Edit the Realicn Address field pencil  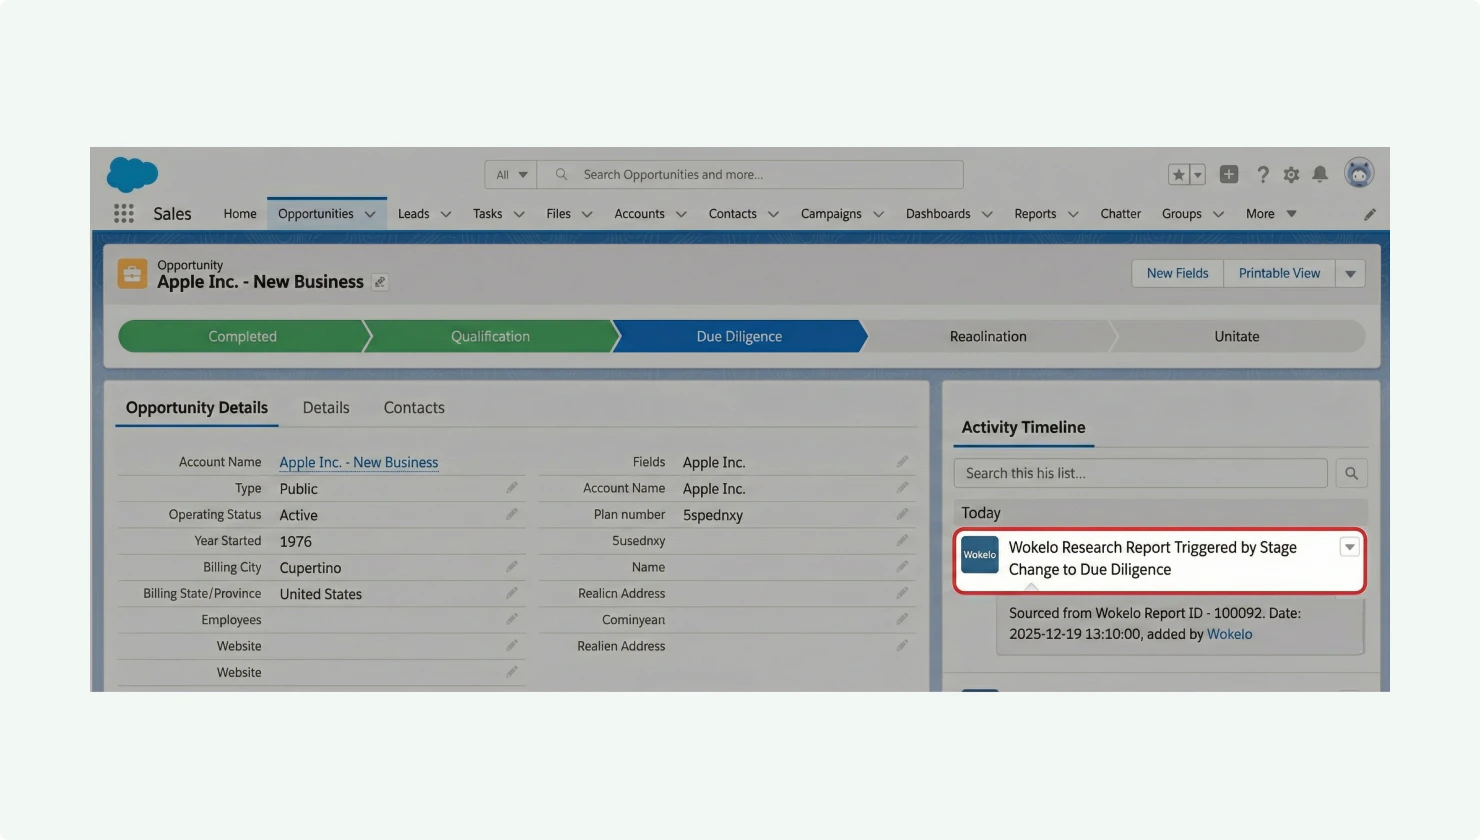[902, 593]
